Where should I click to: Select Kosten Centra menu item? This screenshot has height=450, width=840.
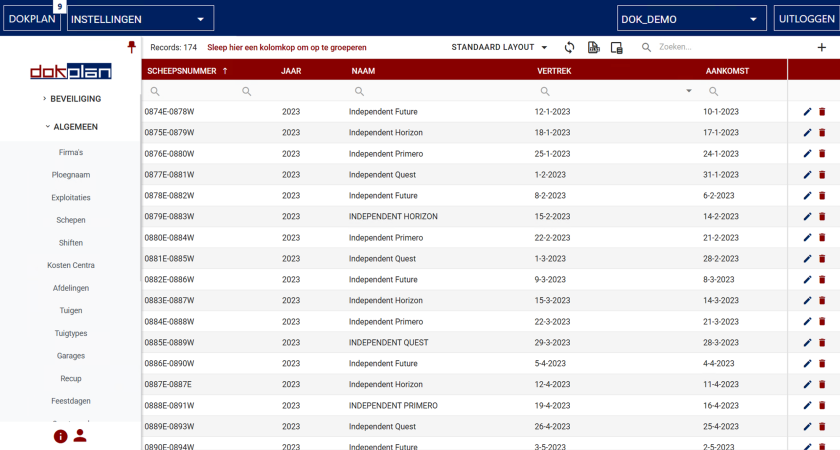(x=71, y=265)
